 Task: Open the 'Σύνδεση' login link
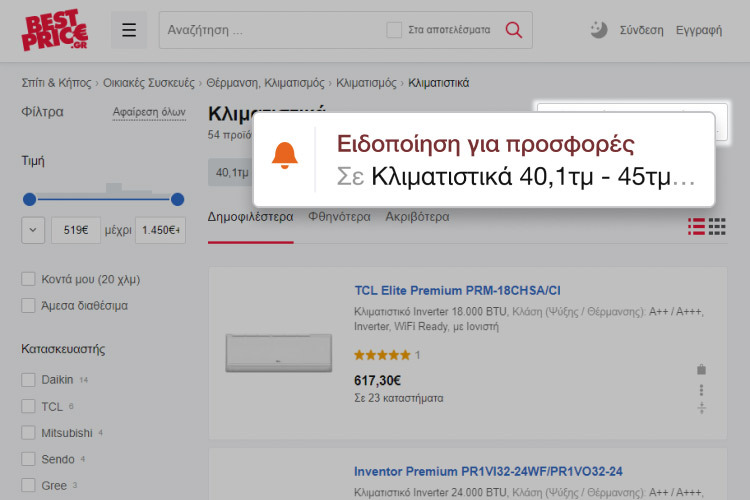[641, 30]
